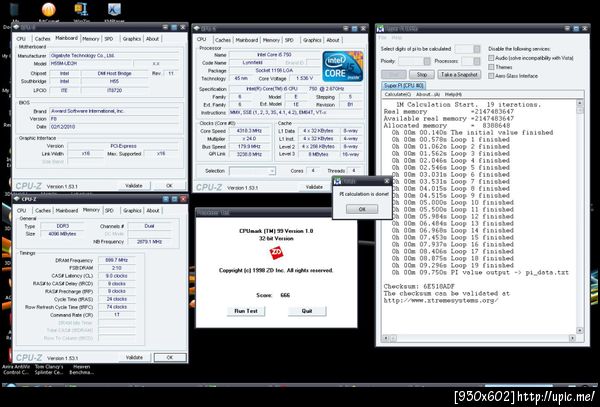Click the red ZD logo in CPUmark

276,252
